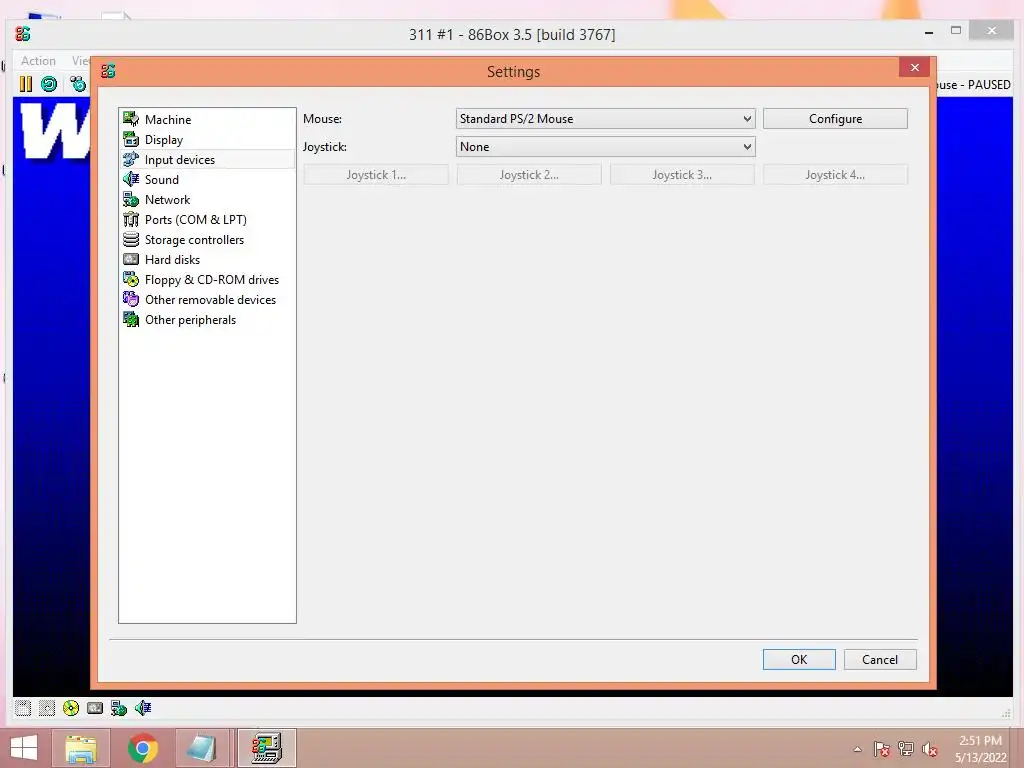The height and width of the screenshot is (768, 1024).
Task: Click the Joystick 1... button
Action: pos(376,175)
